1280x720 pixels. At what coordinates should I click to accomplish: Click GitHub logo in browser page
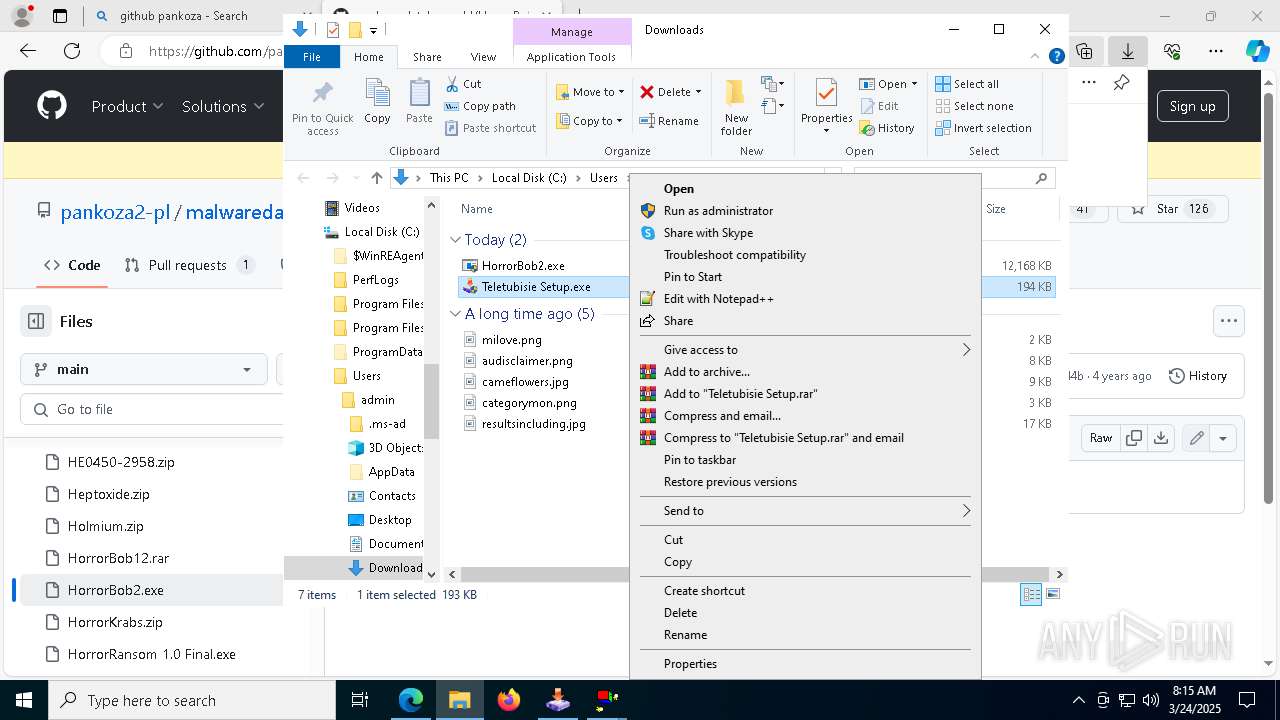(52, 106)
